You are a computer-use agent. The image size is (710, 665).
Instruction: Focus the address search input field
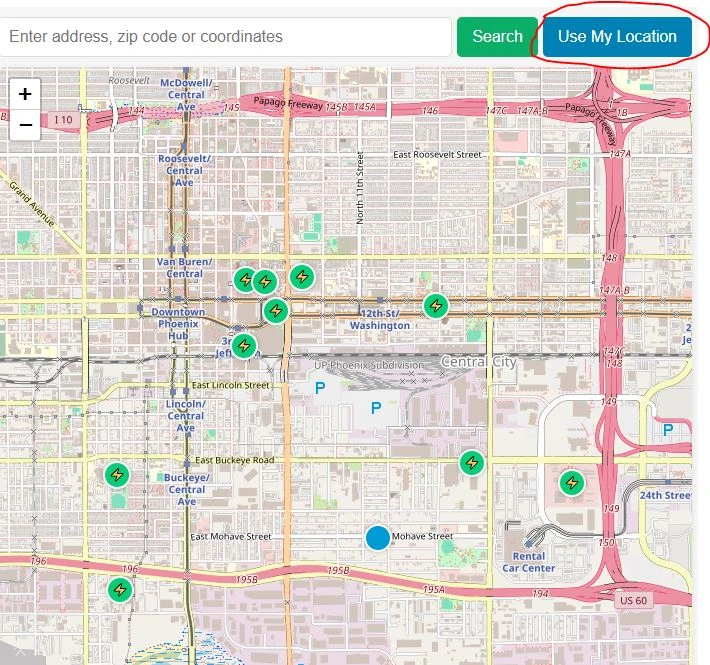pyautogui.click(x=226, y=37)
